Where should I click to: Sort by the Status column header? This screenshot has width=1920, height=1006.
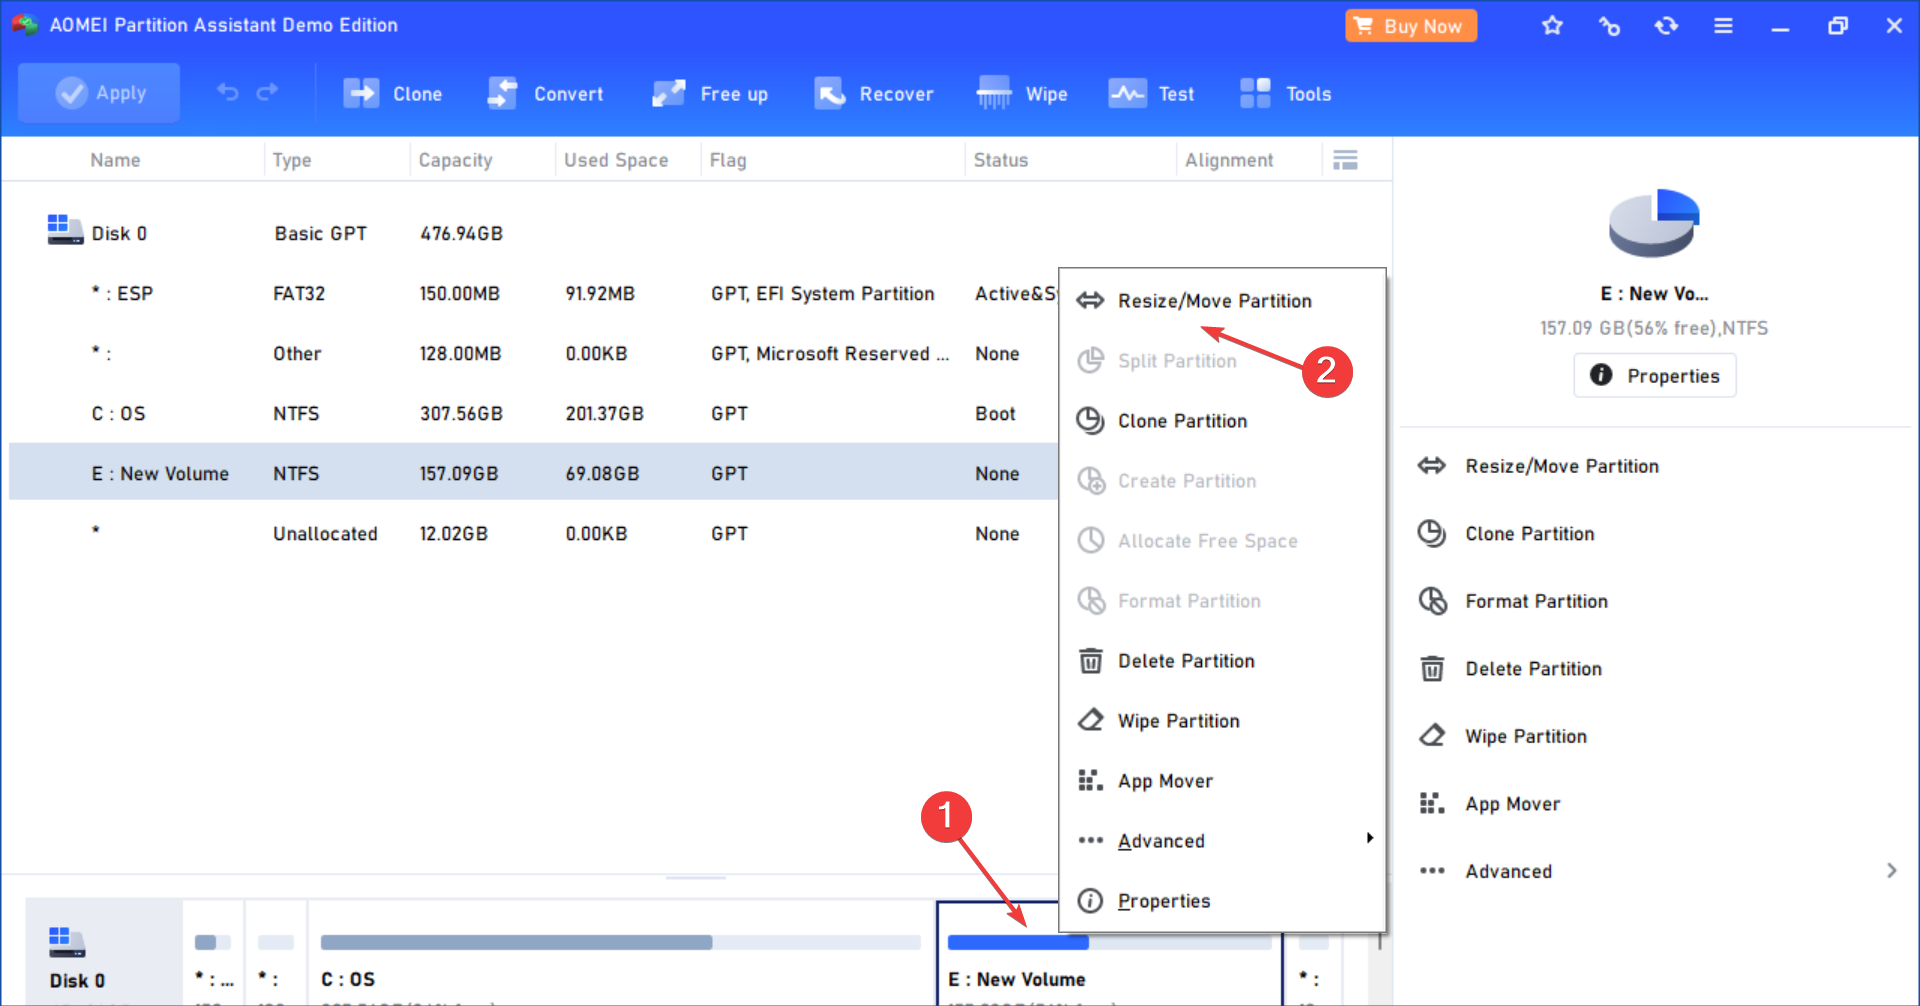click(1001, 160)
